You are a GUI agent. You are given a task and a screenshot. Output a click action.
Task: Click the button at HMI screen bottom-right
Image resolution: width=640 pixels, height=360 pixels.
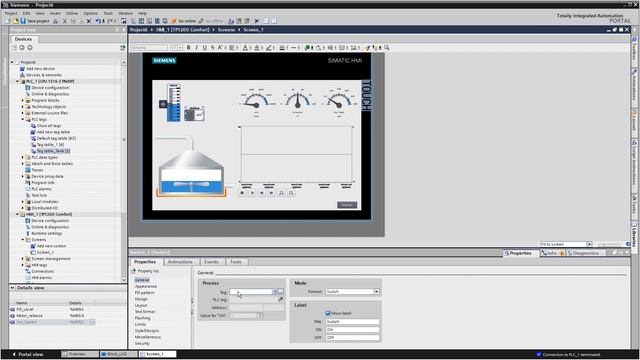coord(347,205)
